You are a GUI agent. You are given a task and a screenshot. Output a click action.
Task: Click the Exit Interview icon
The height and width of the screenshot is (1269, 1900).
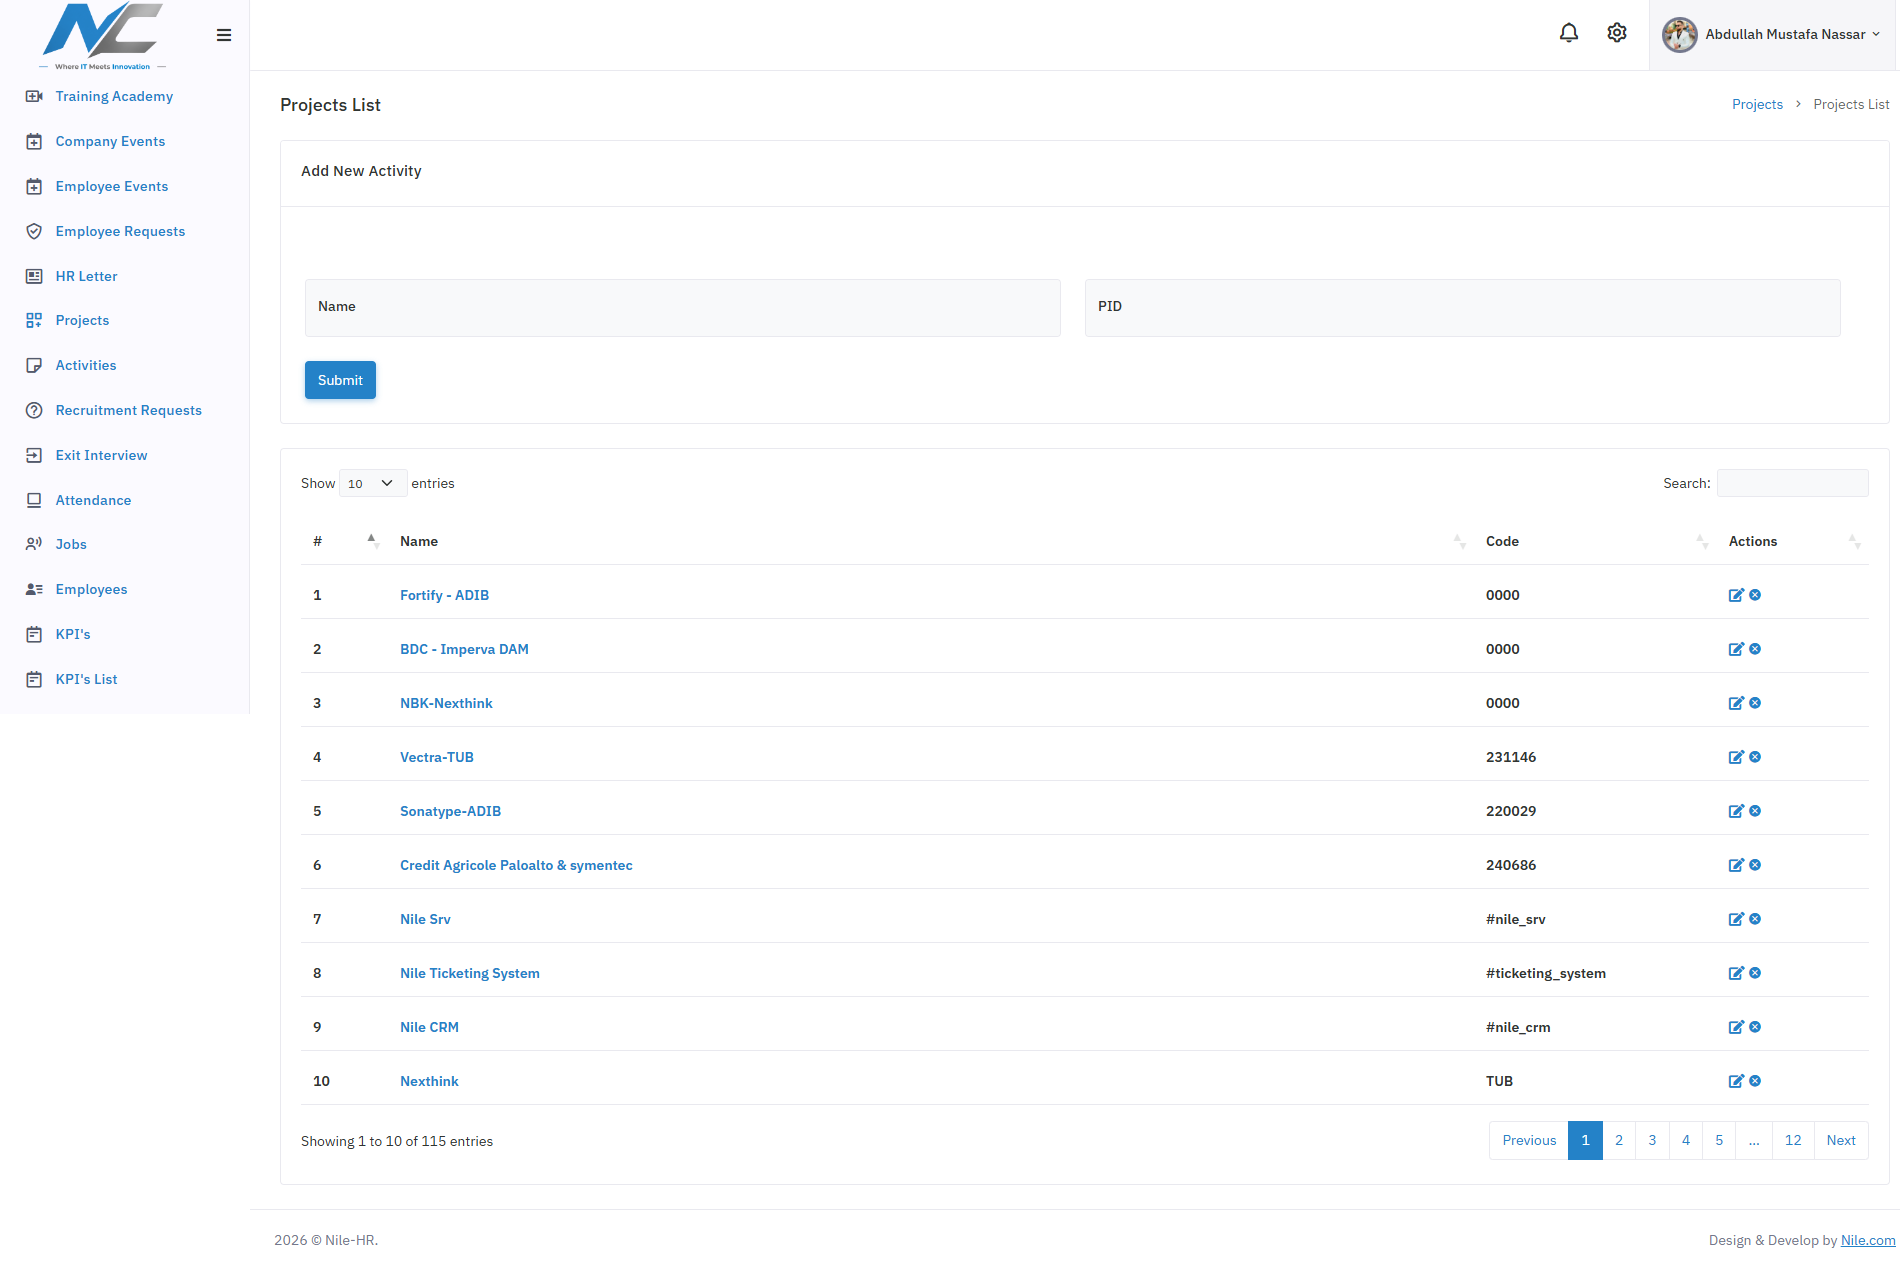34,455
